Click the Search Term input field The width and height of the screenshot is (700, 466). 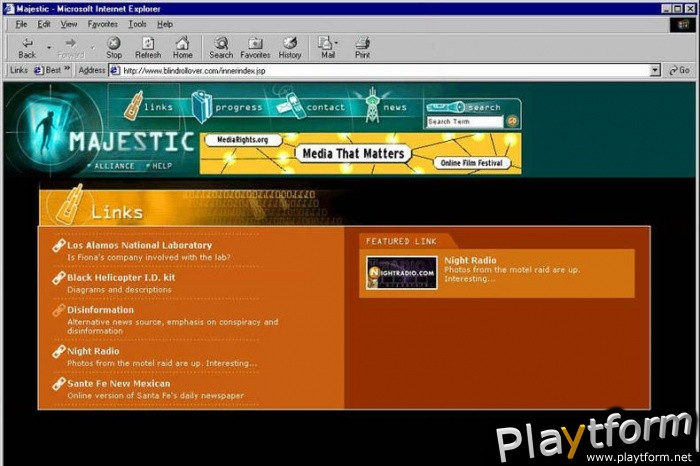465,121
